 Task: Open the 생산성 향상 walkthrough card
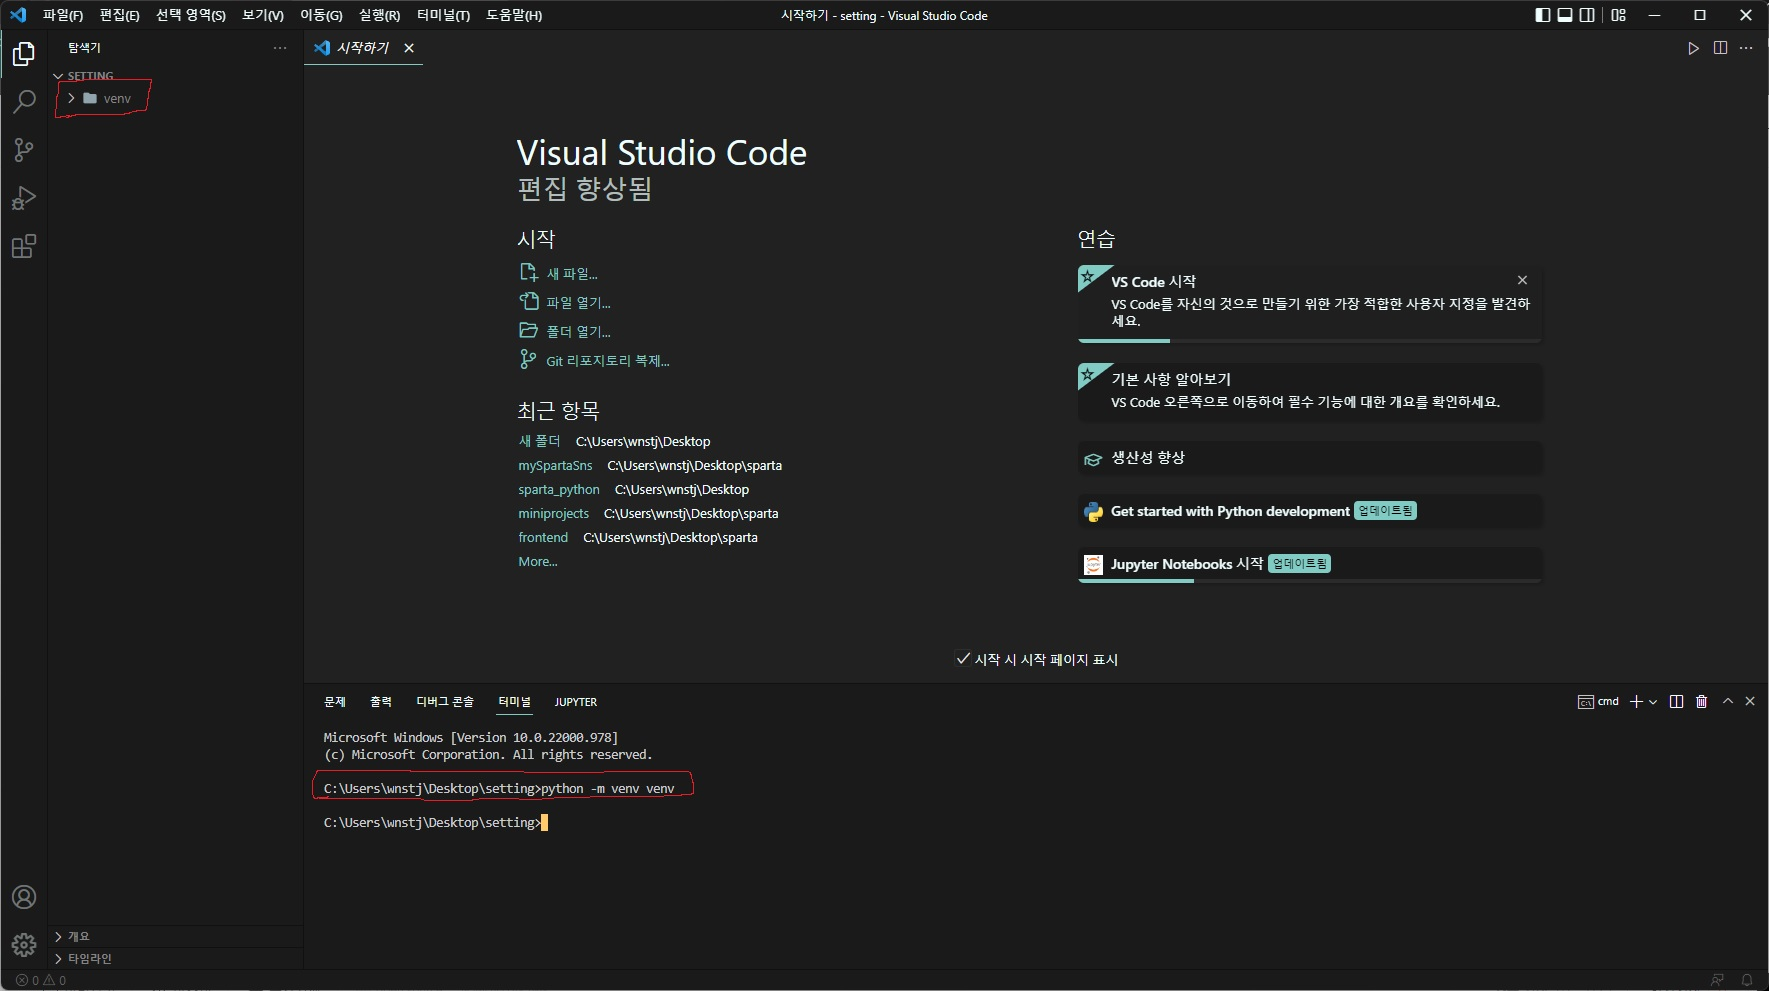click(x=1310, y=458)
